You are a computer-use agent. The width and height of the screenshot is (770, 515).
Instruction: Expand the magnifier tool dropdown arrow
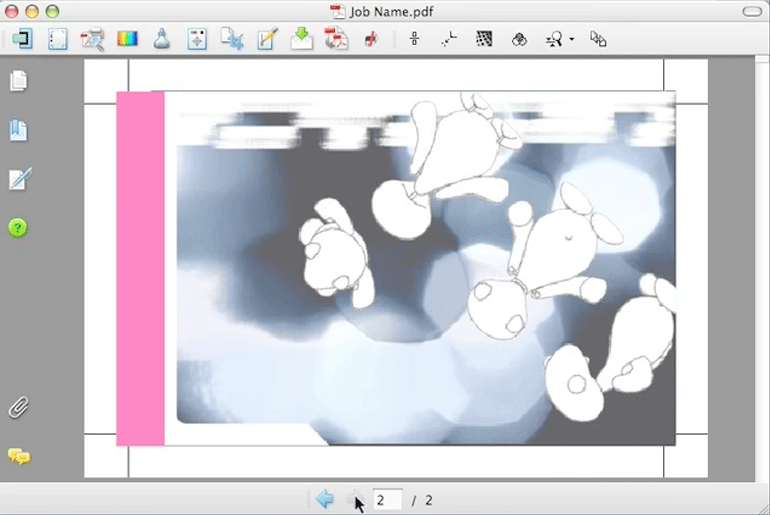tap(572, 39)
